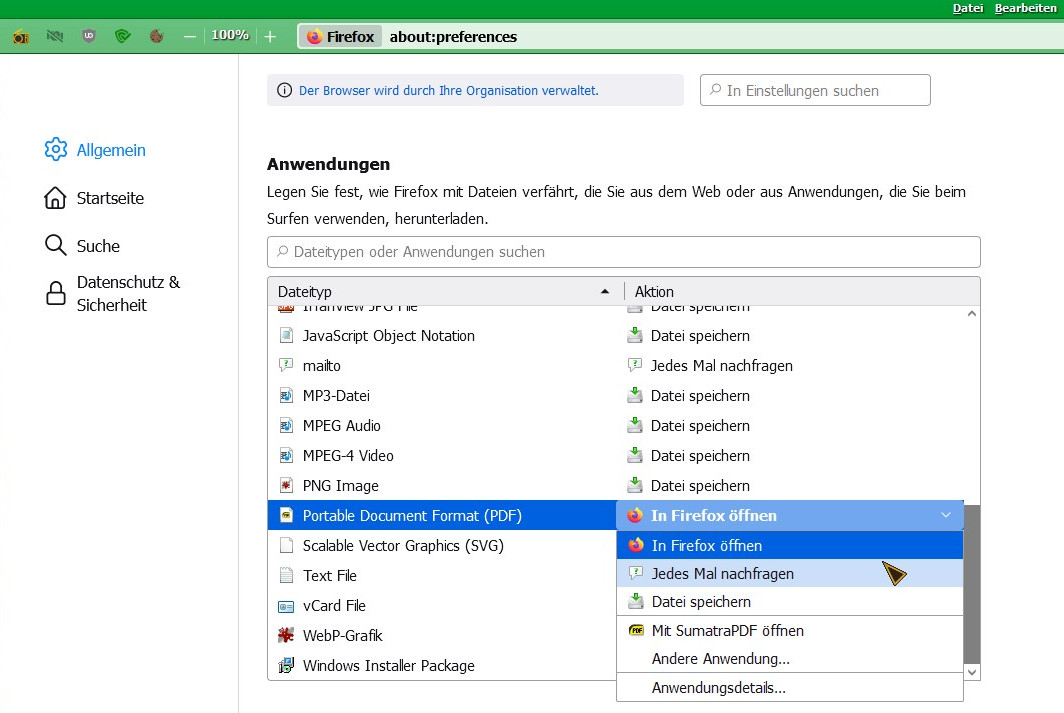
Task: Click the cookie extension icon in toolbar
Action: [156, 37]
